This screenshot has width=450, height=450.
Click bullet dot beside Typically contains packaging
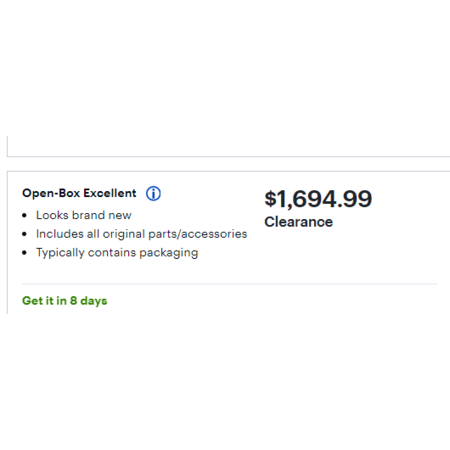[24, 253]
